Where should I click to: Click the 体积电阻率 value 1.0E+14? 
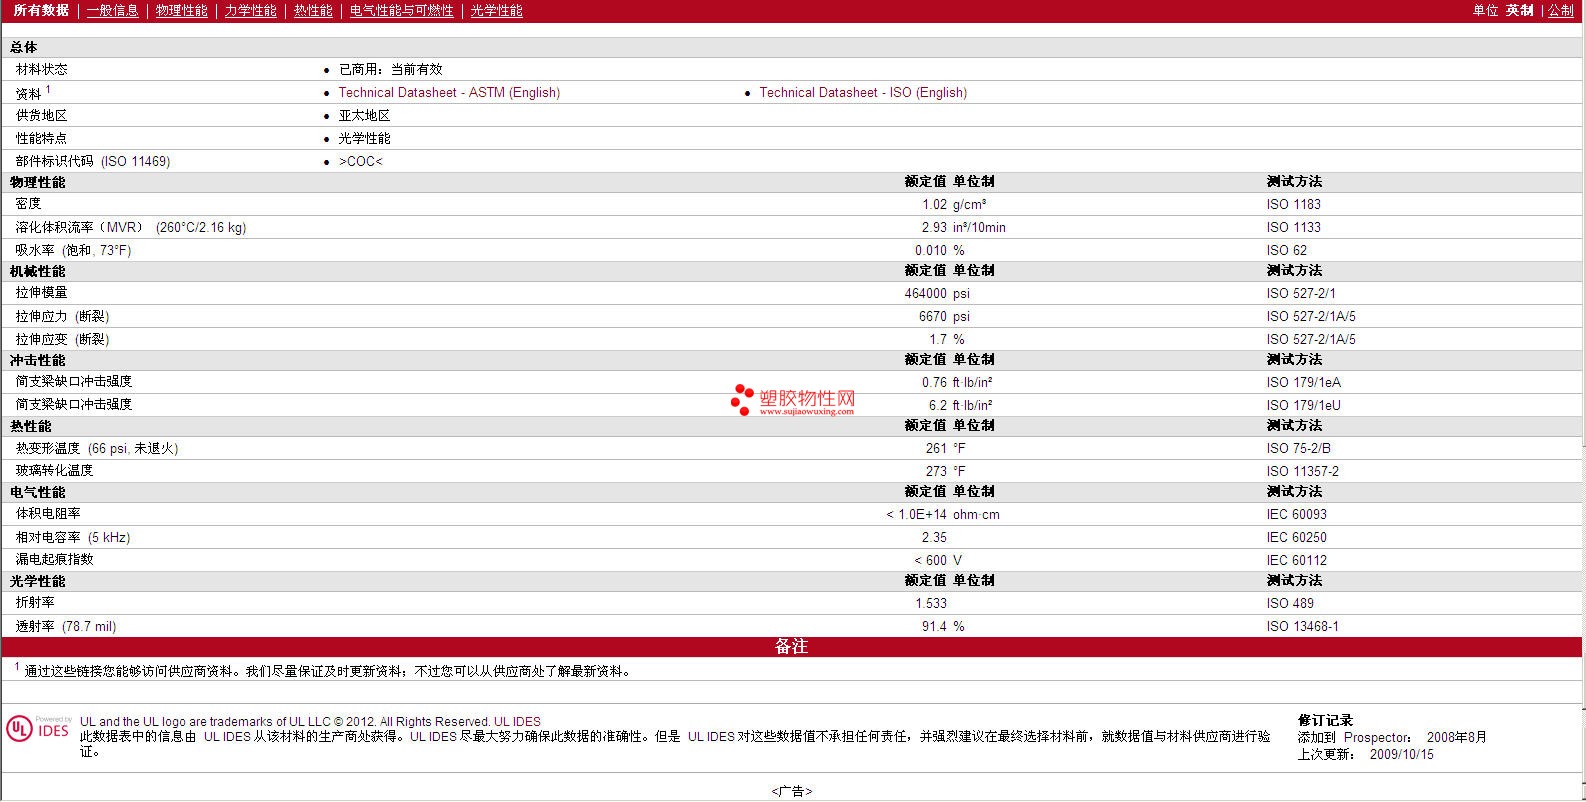tap(916, 514)
